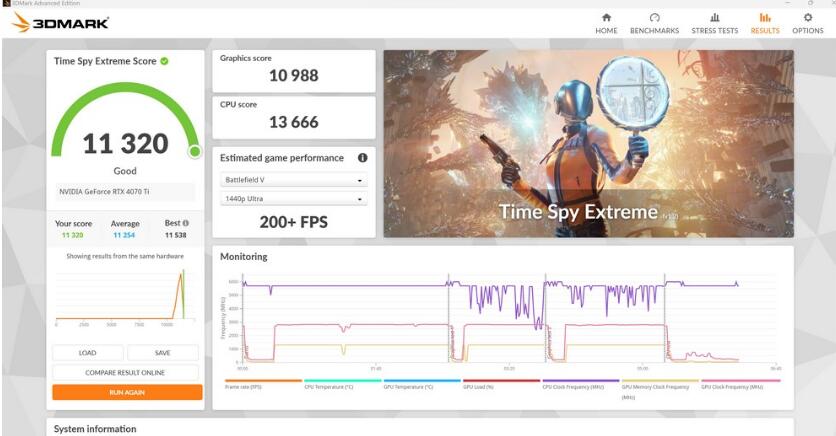Click the main score 11 320 in the gauge
Viewport: 836px width, 436px height.
coord(125,144)
